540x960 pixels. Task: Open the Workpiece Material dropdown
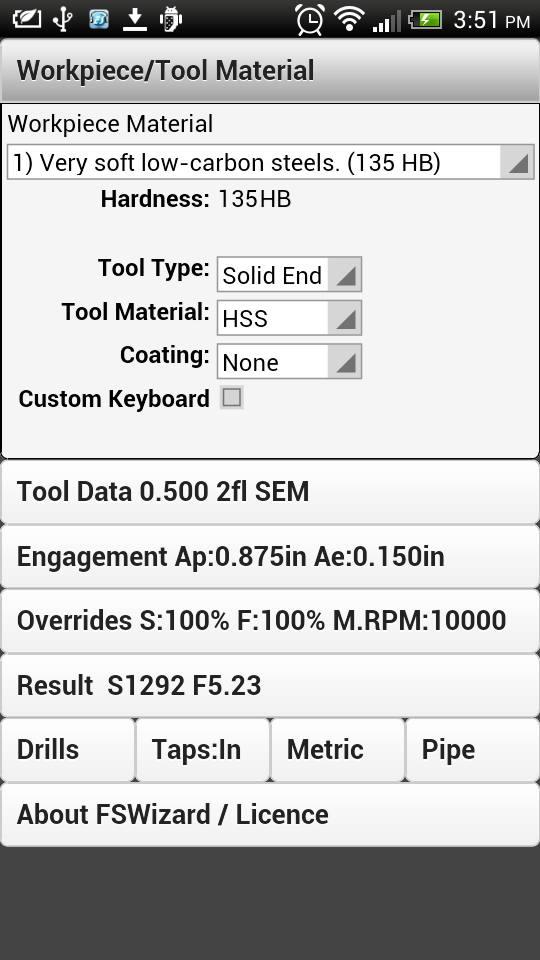click(271, 162)
